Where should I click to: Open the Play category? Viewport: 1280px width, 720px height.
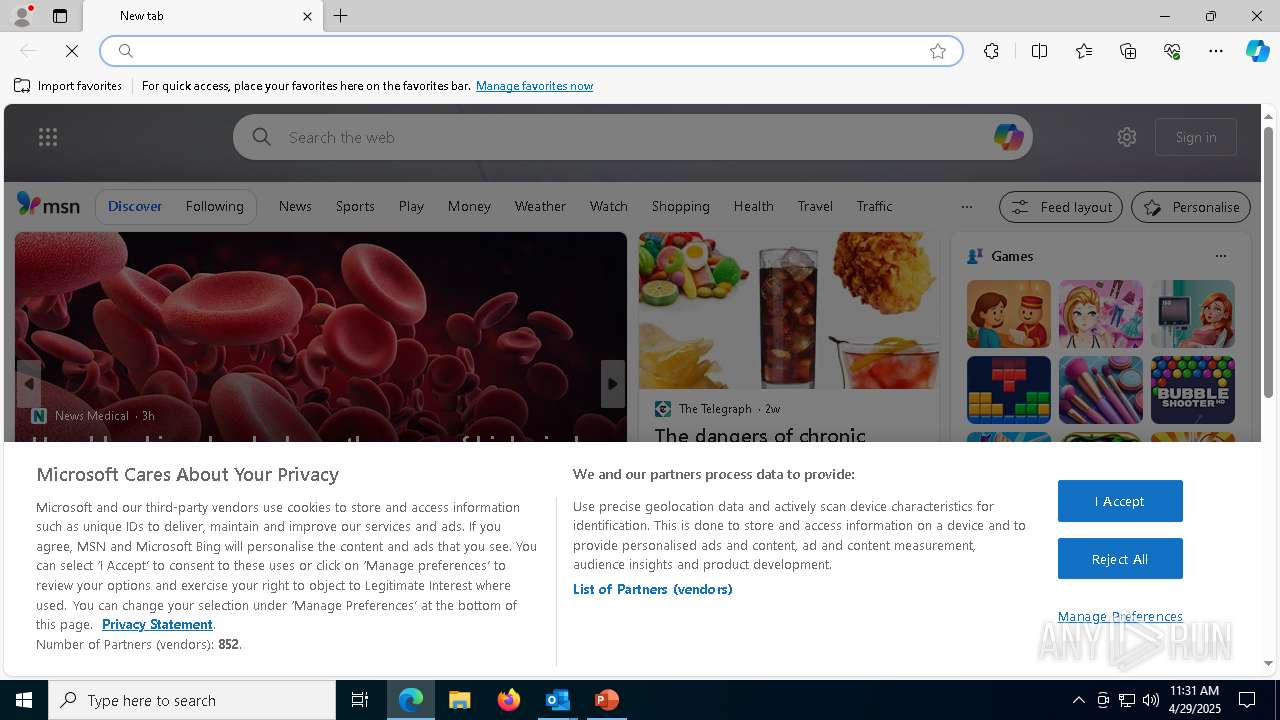click(x=411, y=206)
